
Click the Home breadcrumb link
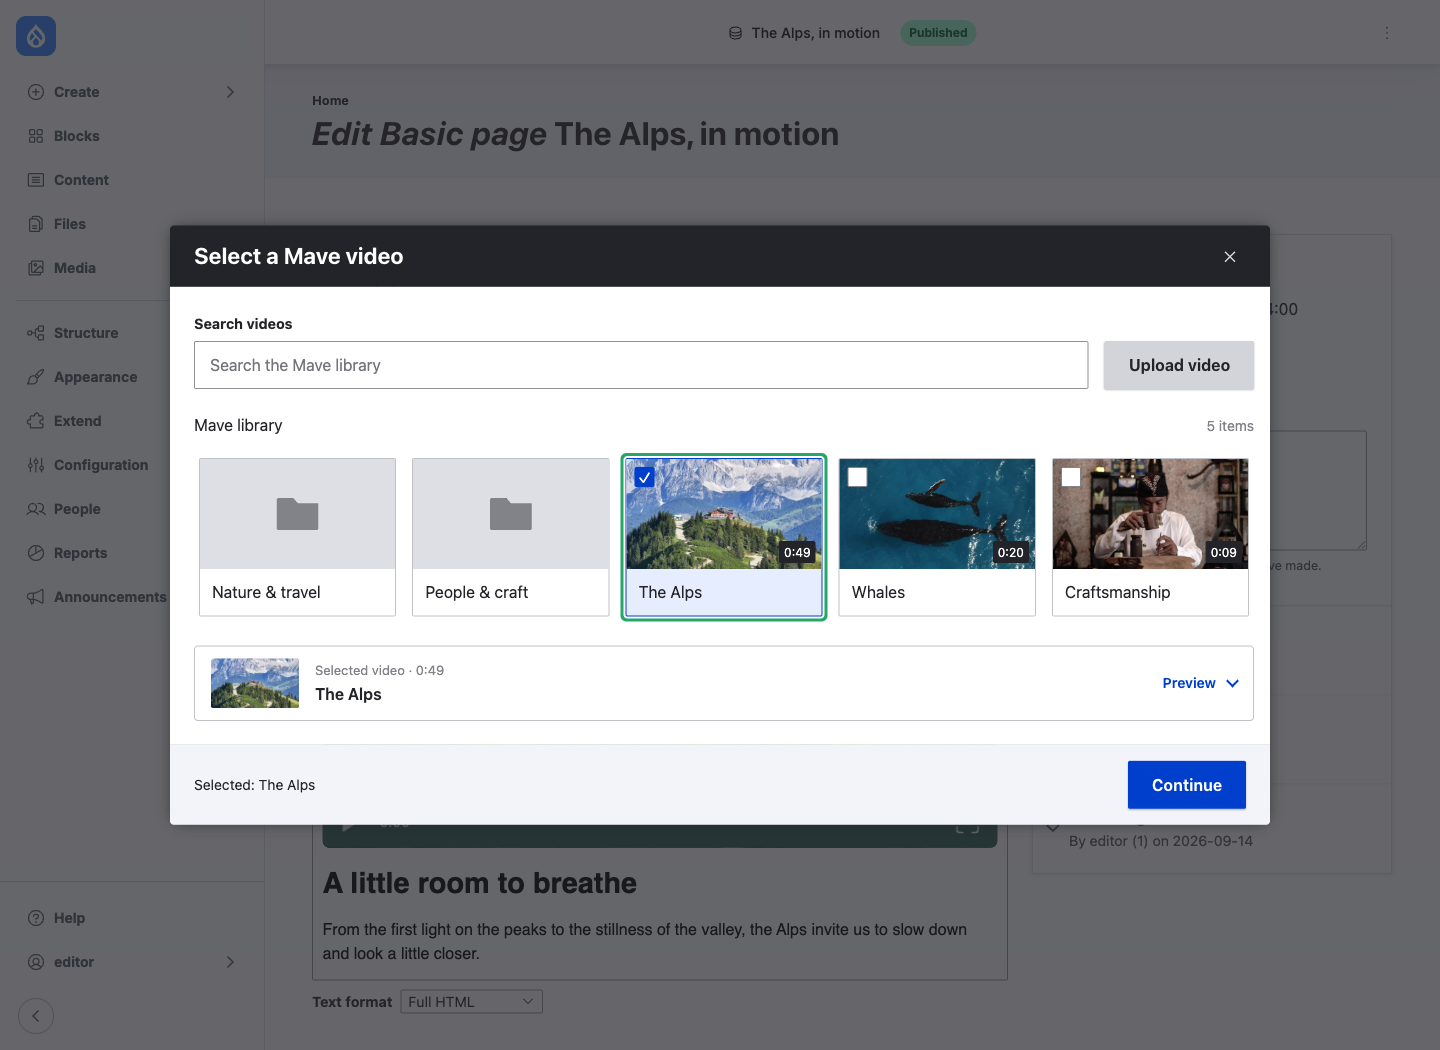(330, 101)
